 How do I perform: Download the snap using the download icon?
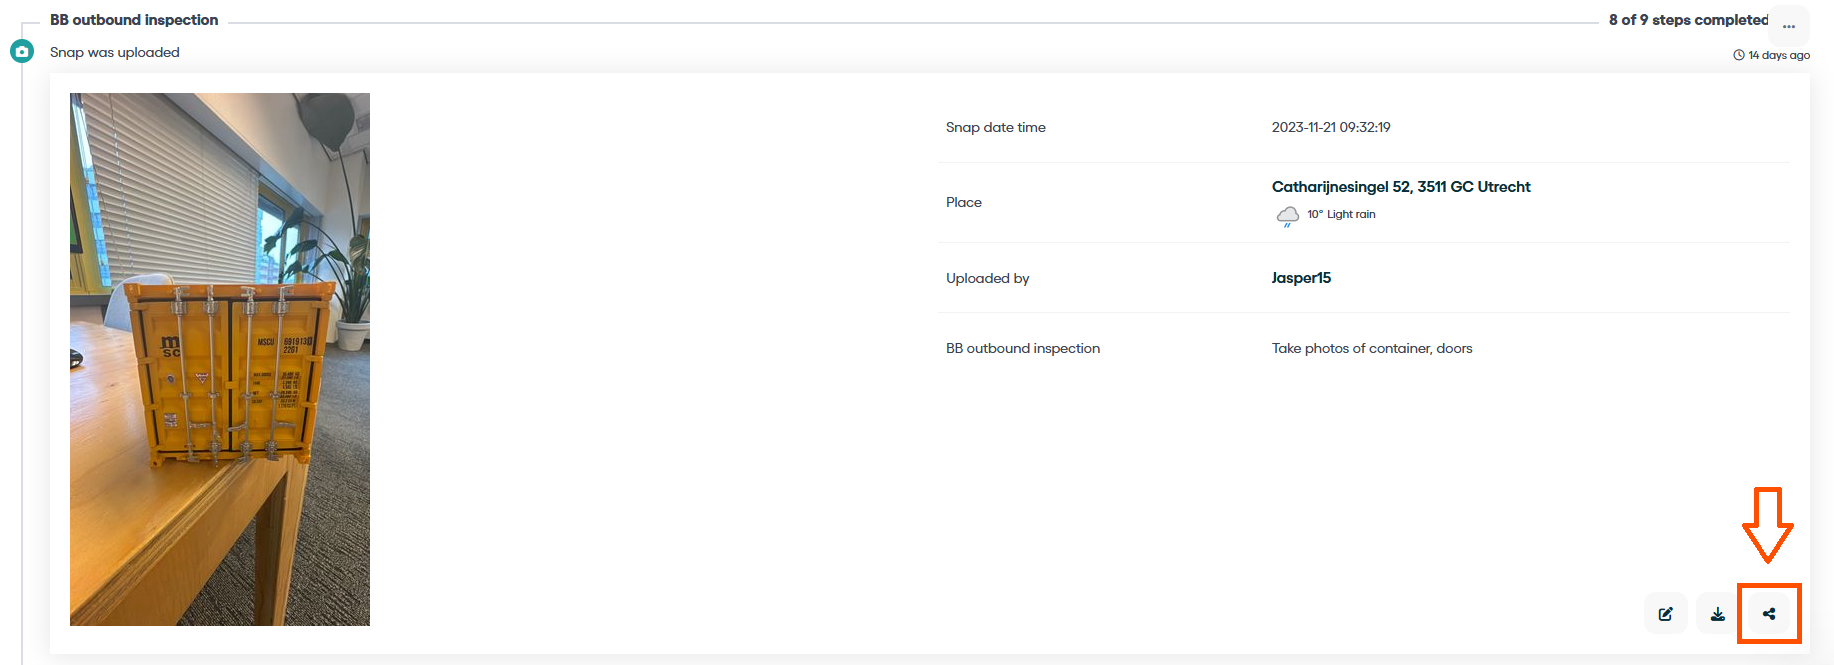point(1717,614)
